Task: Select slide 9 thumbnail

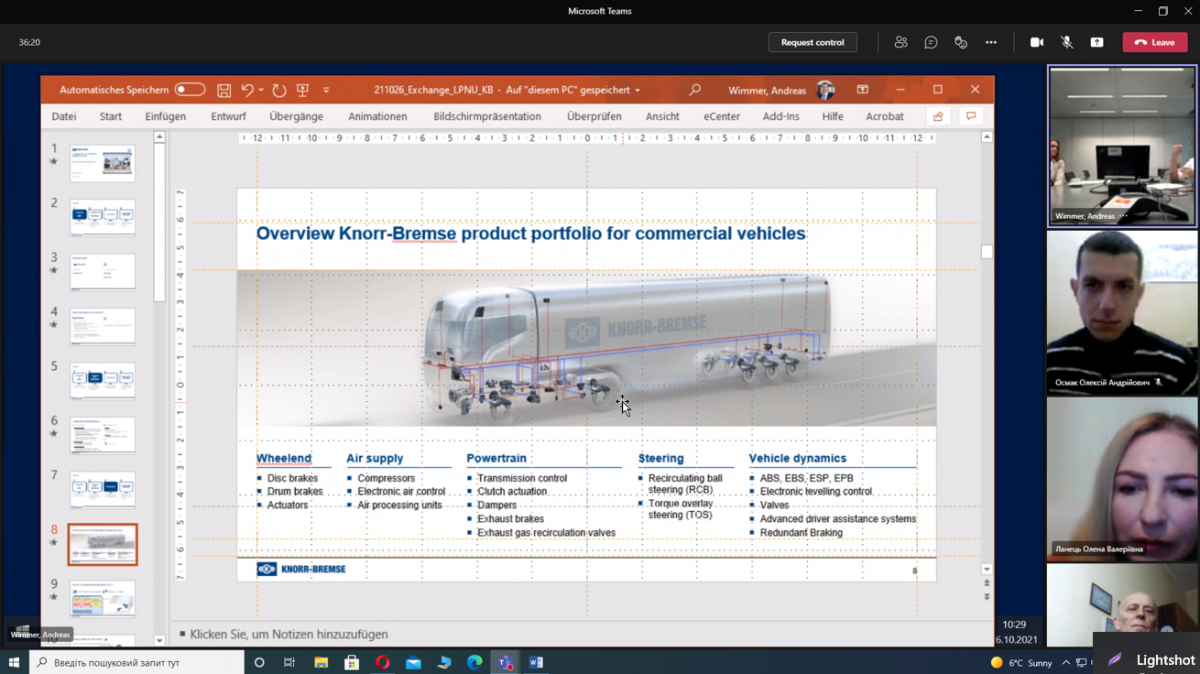Action: point(102,598)
